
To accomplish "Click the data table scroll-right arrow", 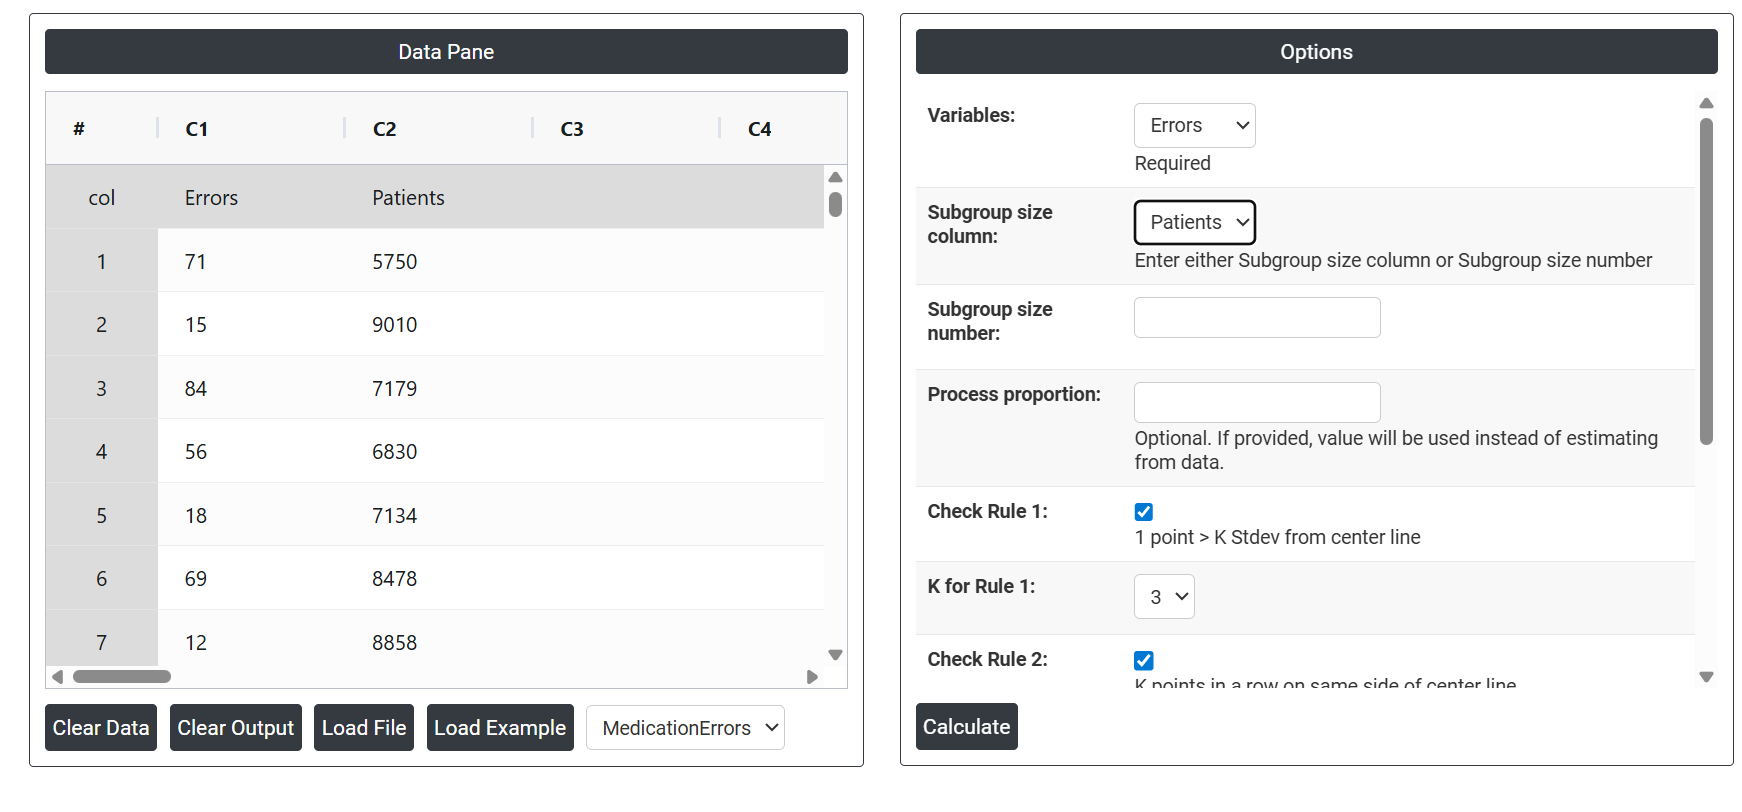I will tap(812, 677).
